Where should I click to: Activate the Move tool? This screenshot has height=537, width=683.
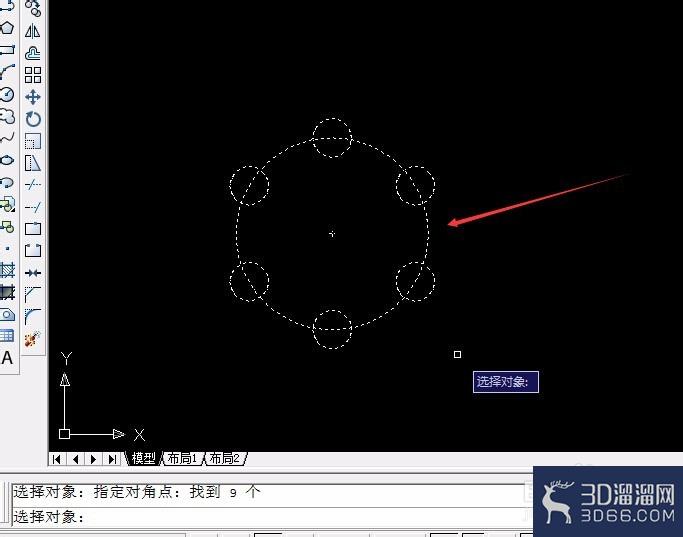tap(33, 97)
